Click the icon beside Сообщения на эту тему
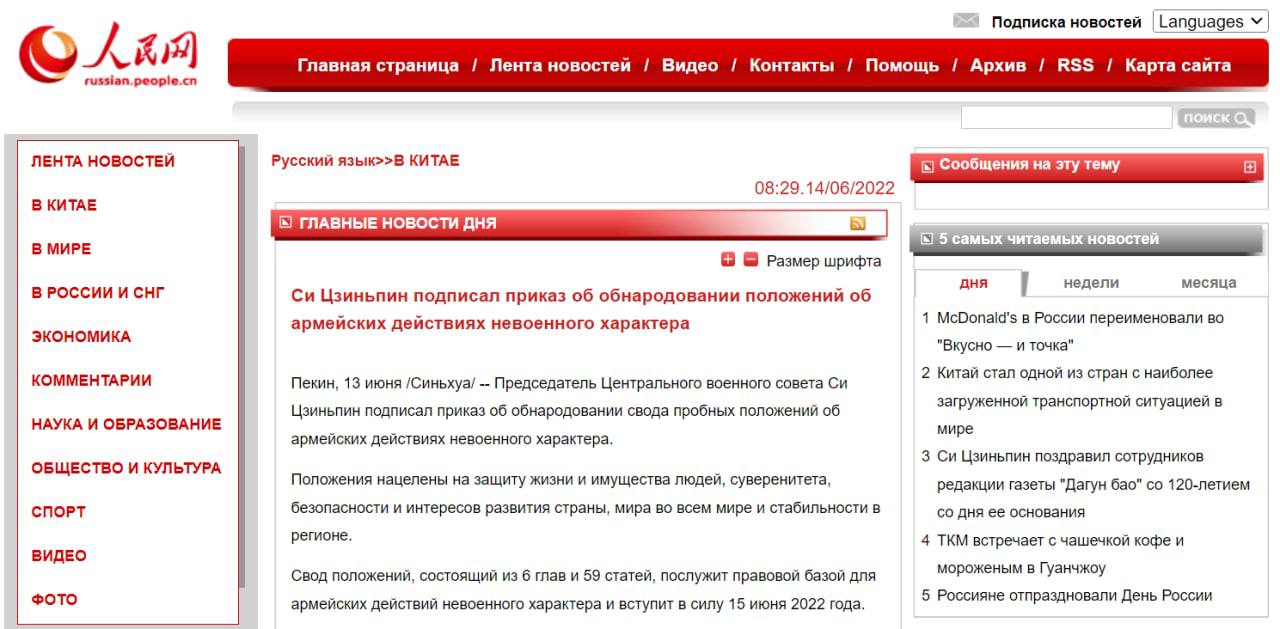This screenshot has height=629, width=1280. 927,166
